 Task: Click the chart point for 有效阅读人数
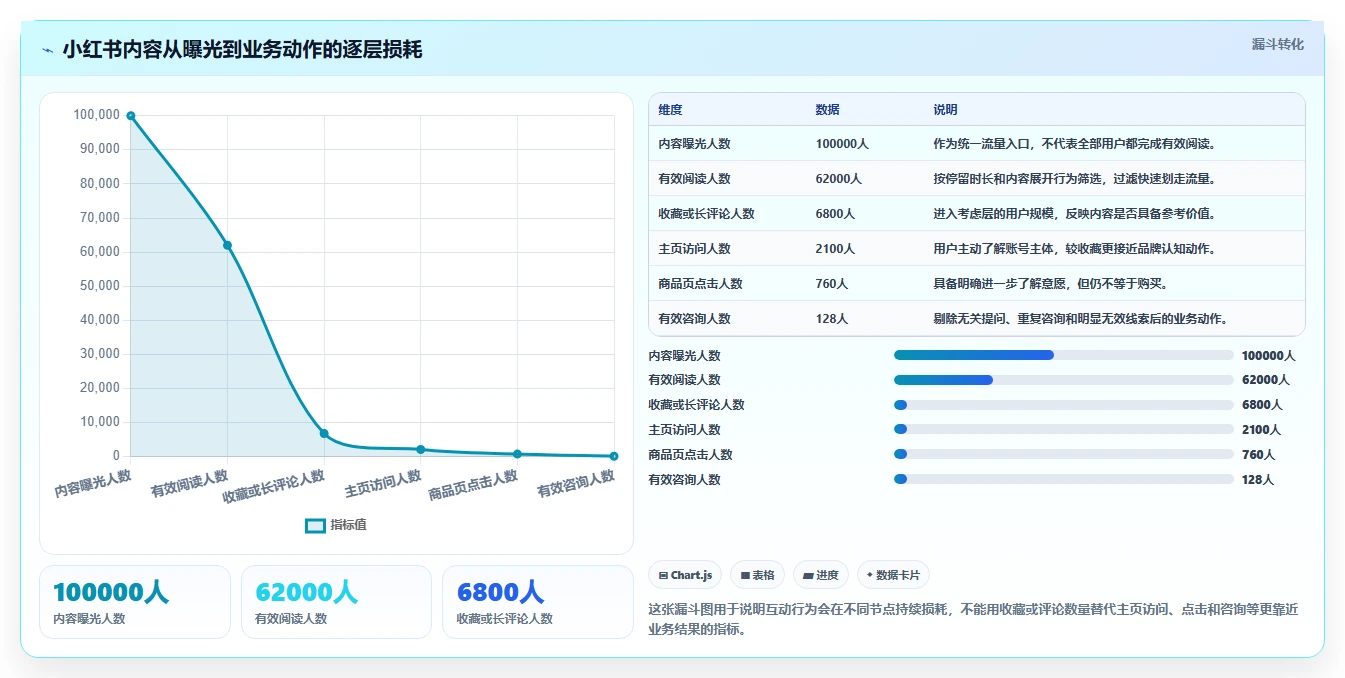click(x=227, y=245)
